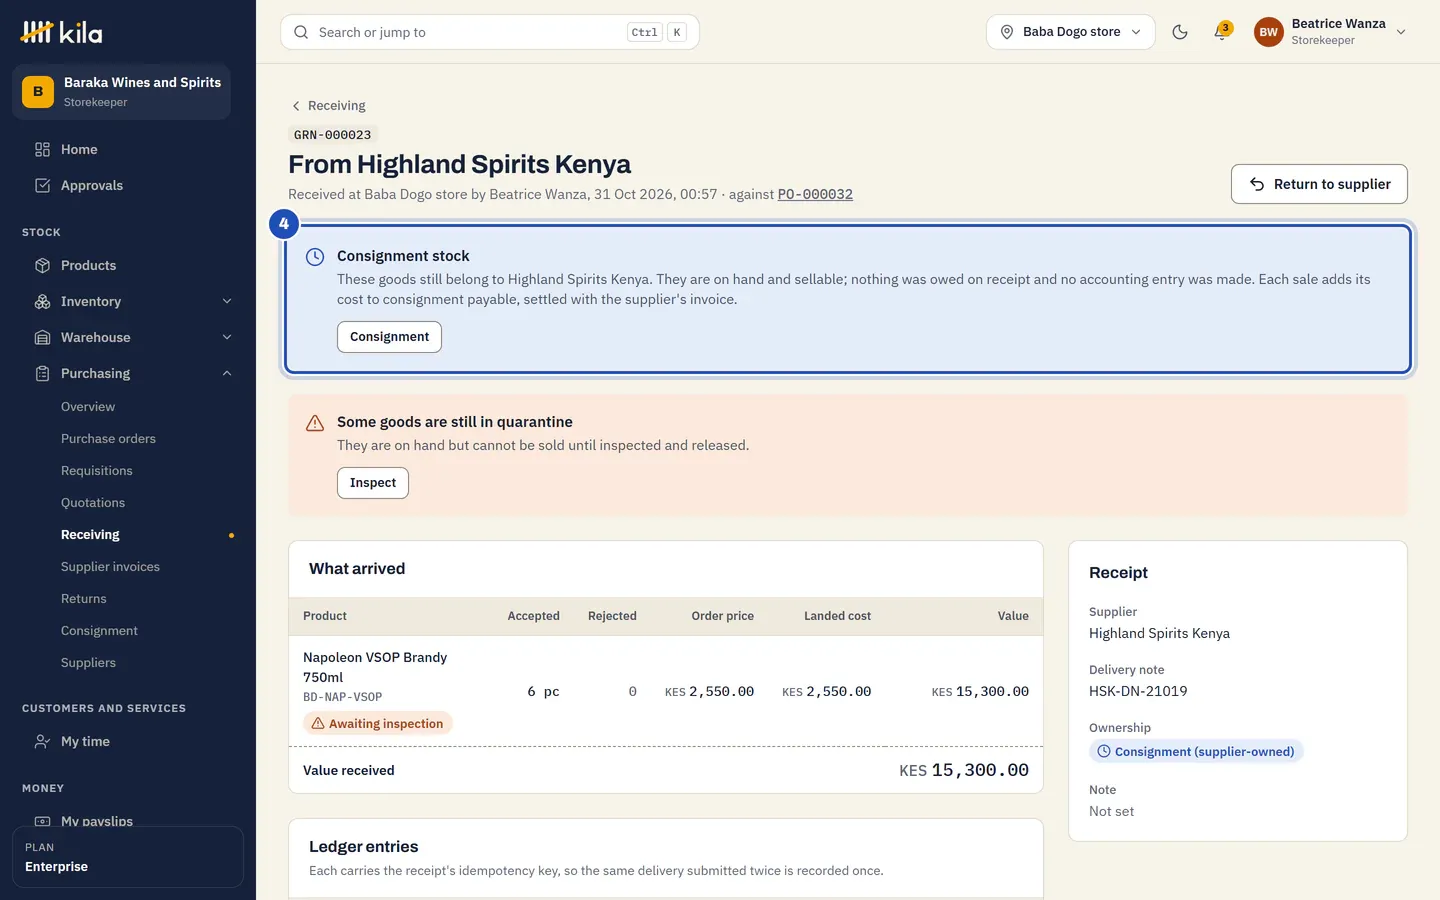Open notifications bell
Image resolution: width=1440 pixels, height=900 pixels.
(1221, 32)
